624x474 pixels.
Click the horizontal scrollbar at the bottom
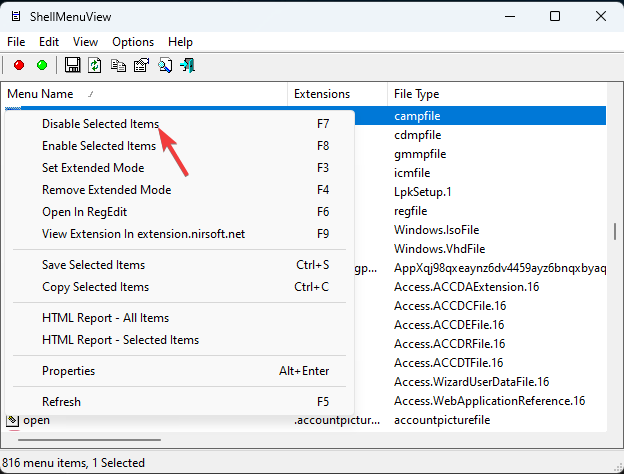[84, 439]
